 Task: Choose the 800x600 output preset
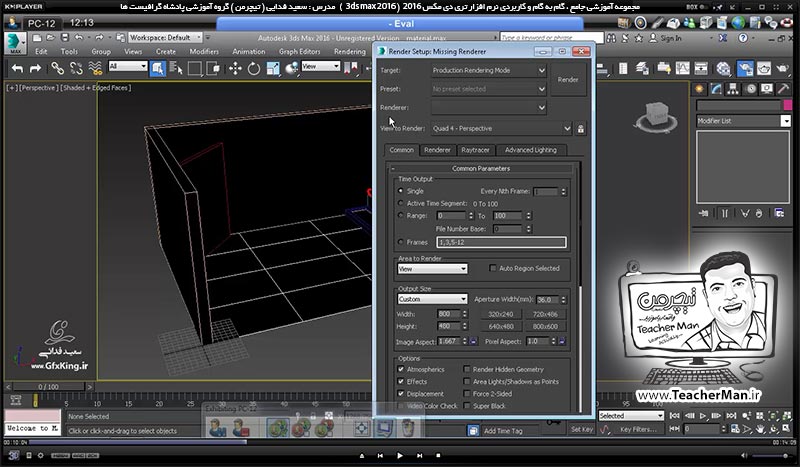click(x=545, y=327)
